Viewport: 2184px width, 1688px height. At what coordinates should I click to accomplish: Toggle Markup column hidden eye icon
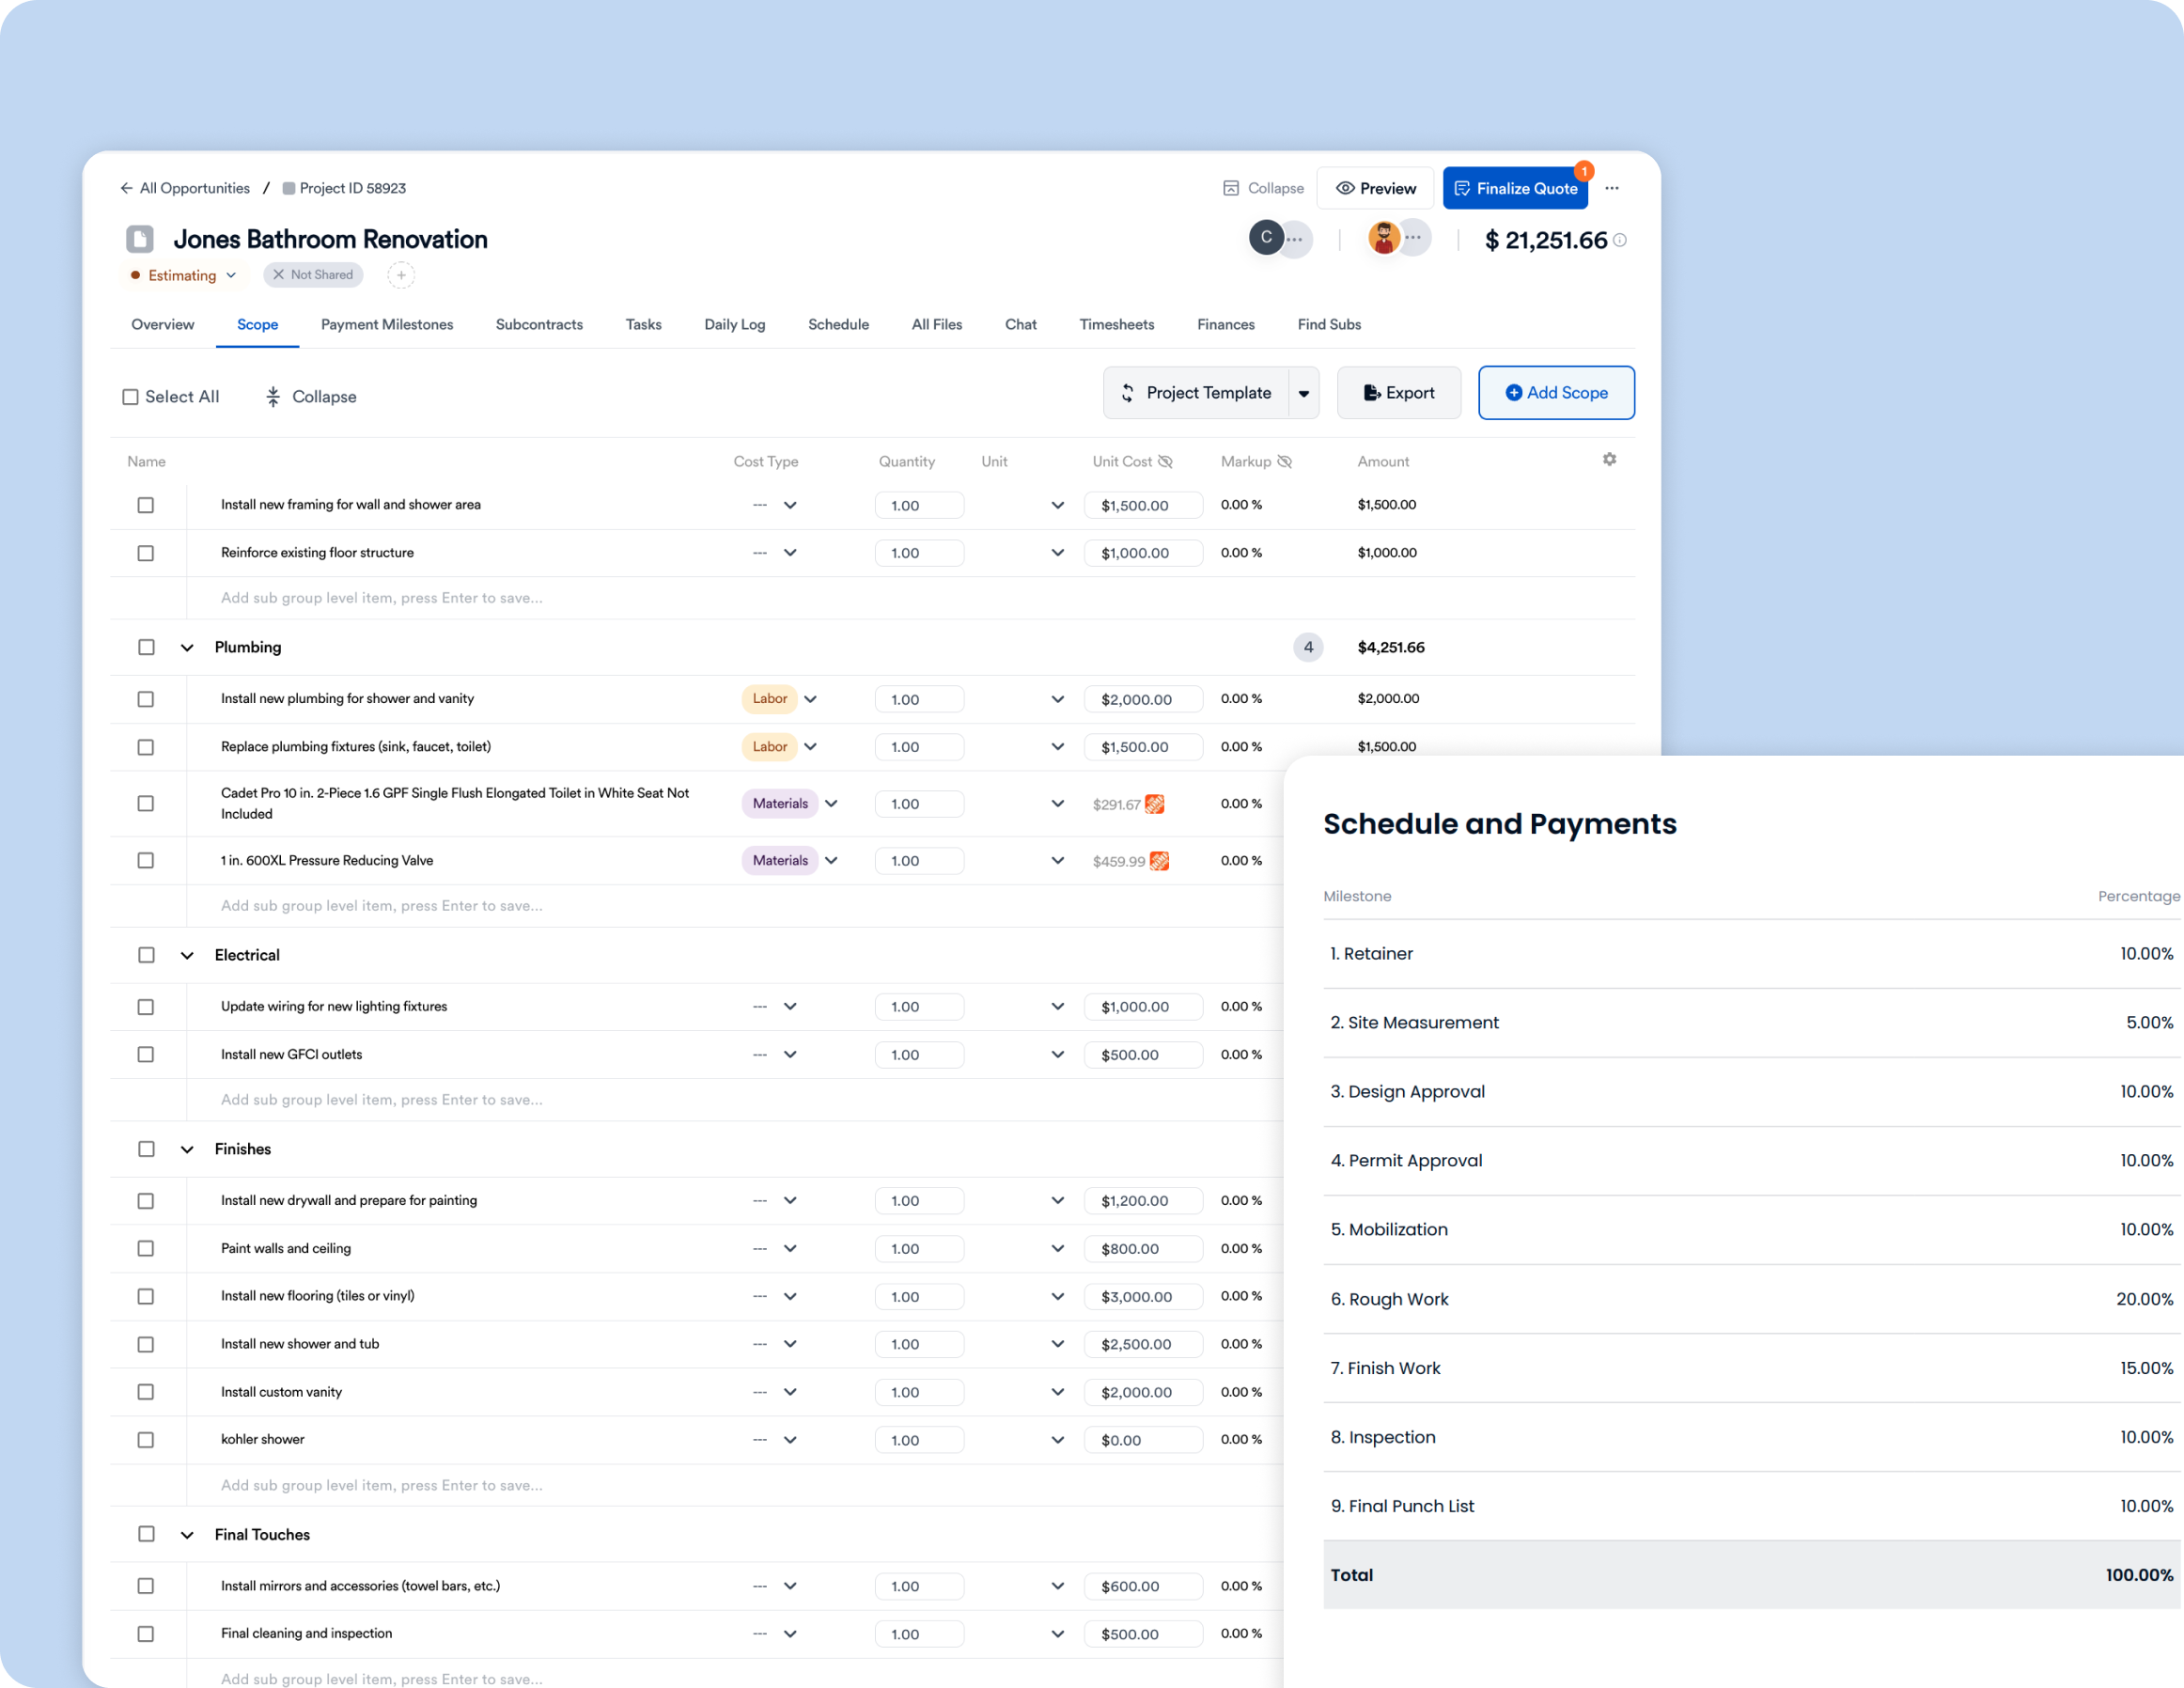coord(1285,462)
